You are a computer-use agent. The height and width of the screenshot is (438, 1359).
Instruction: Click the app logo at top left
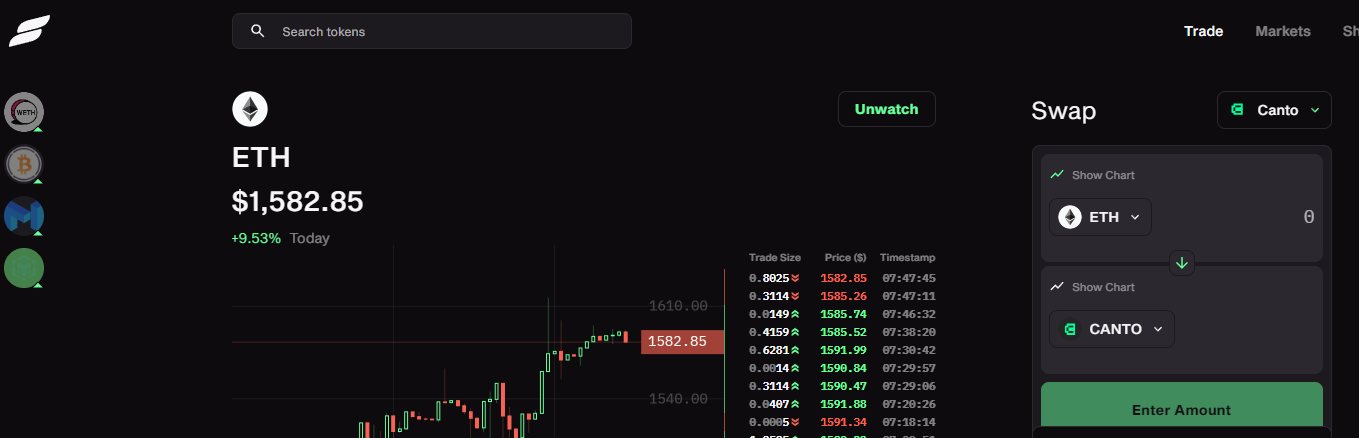point(30,31)
